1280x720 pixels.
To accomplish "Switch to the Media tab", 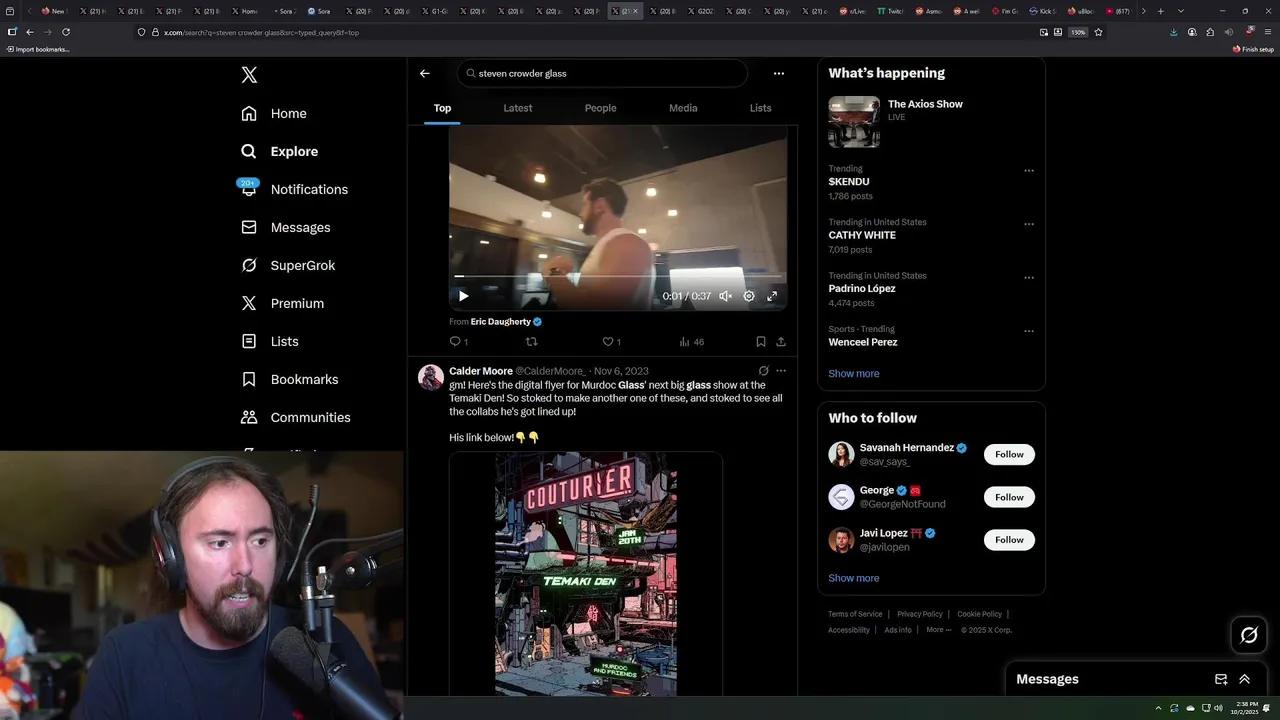I will click(683, 108).
